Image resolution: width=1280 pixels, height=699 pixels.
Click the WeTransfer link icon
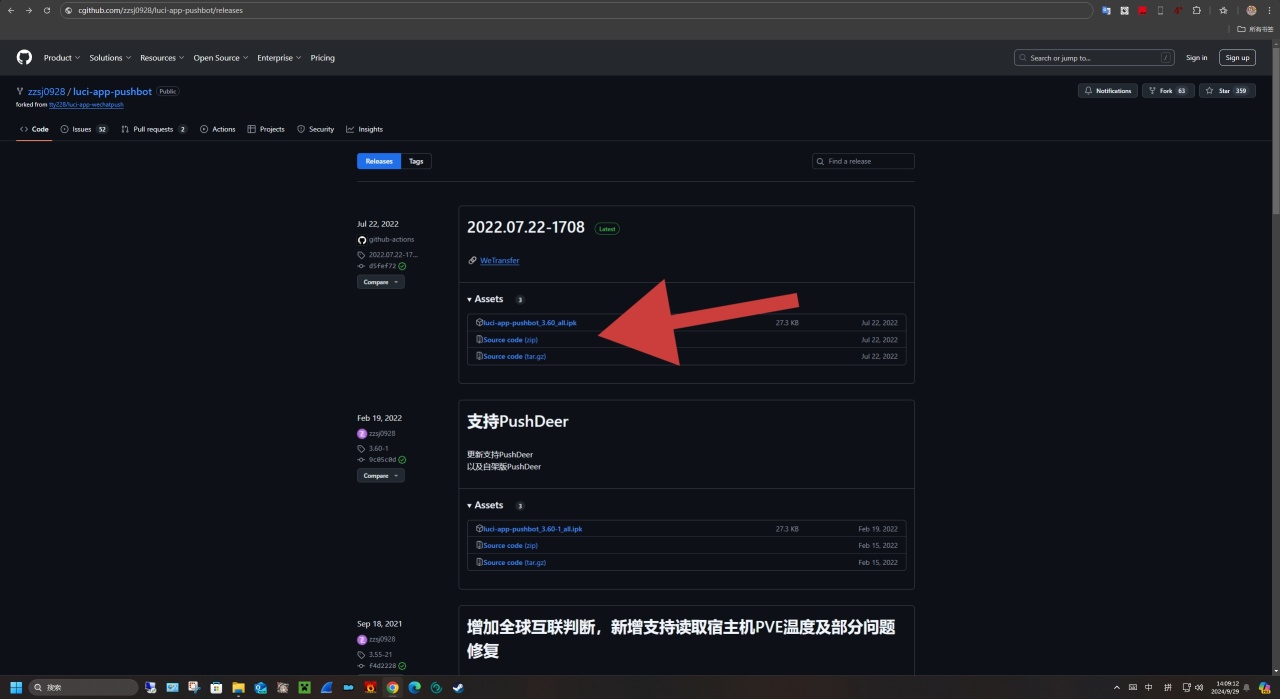pos(472,260)
